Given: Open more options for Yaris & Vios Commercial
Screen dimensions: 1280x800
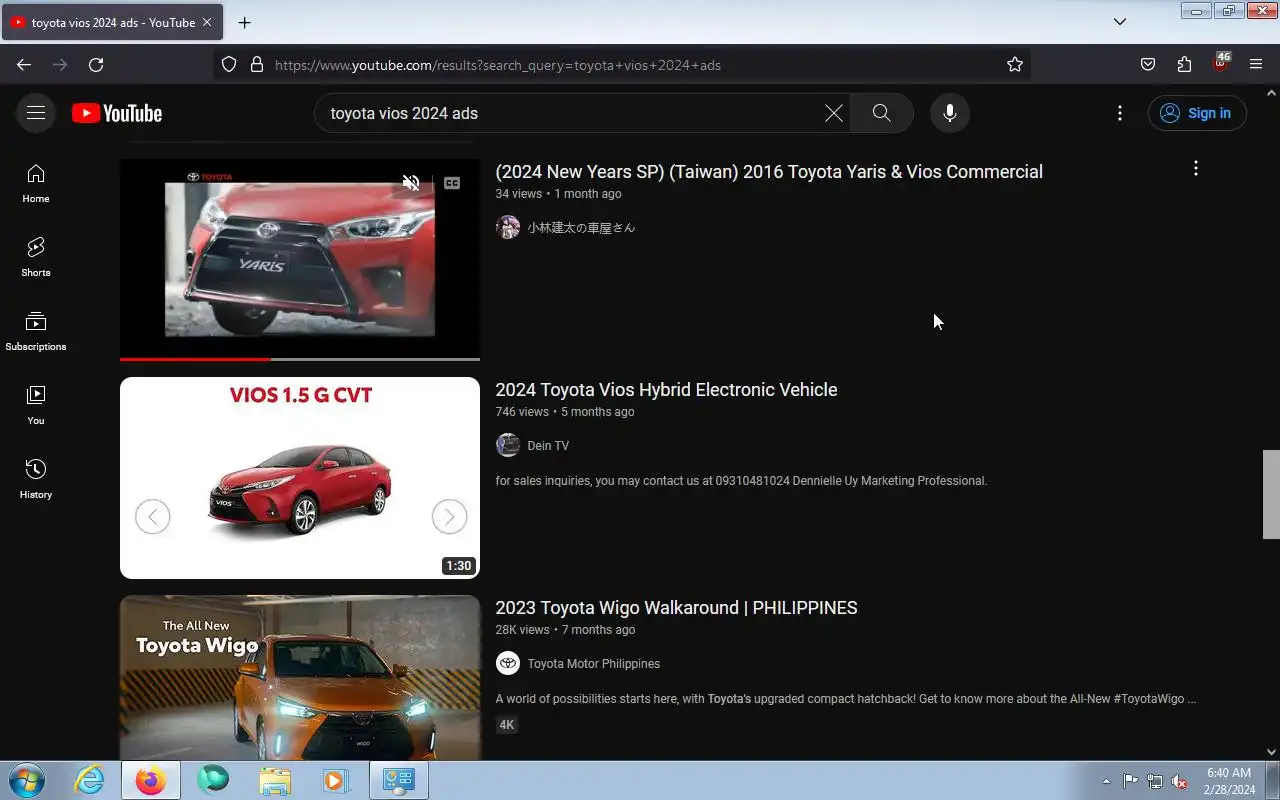Looking at the screenshot, I should 1195,168.
